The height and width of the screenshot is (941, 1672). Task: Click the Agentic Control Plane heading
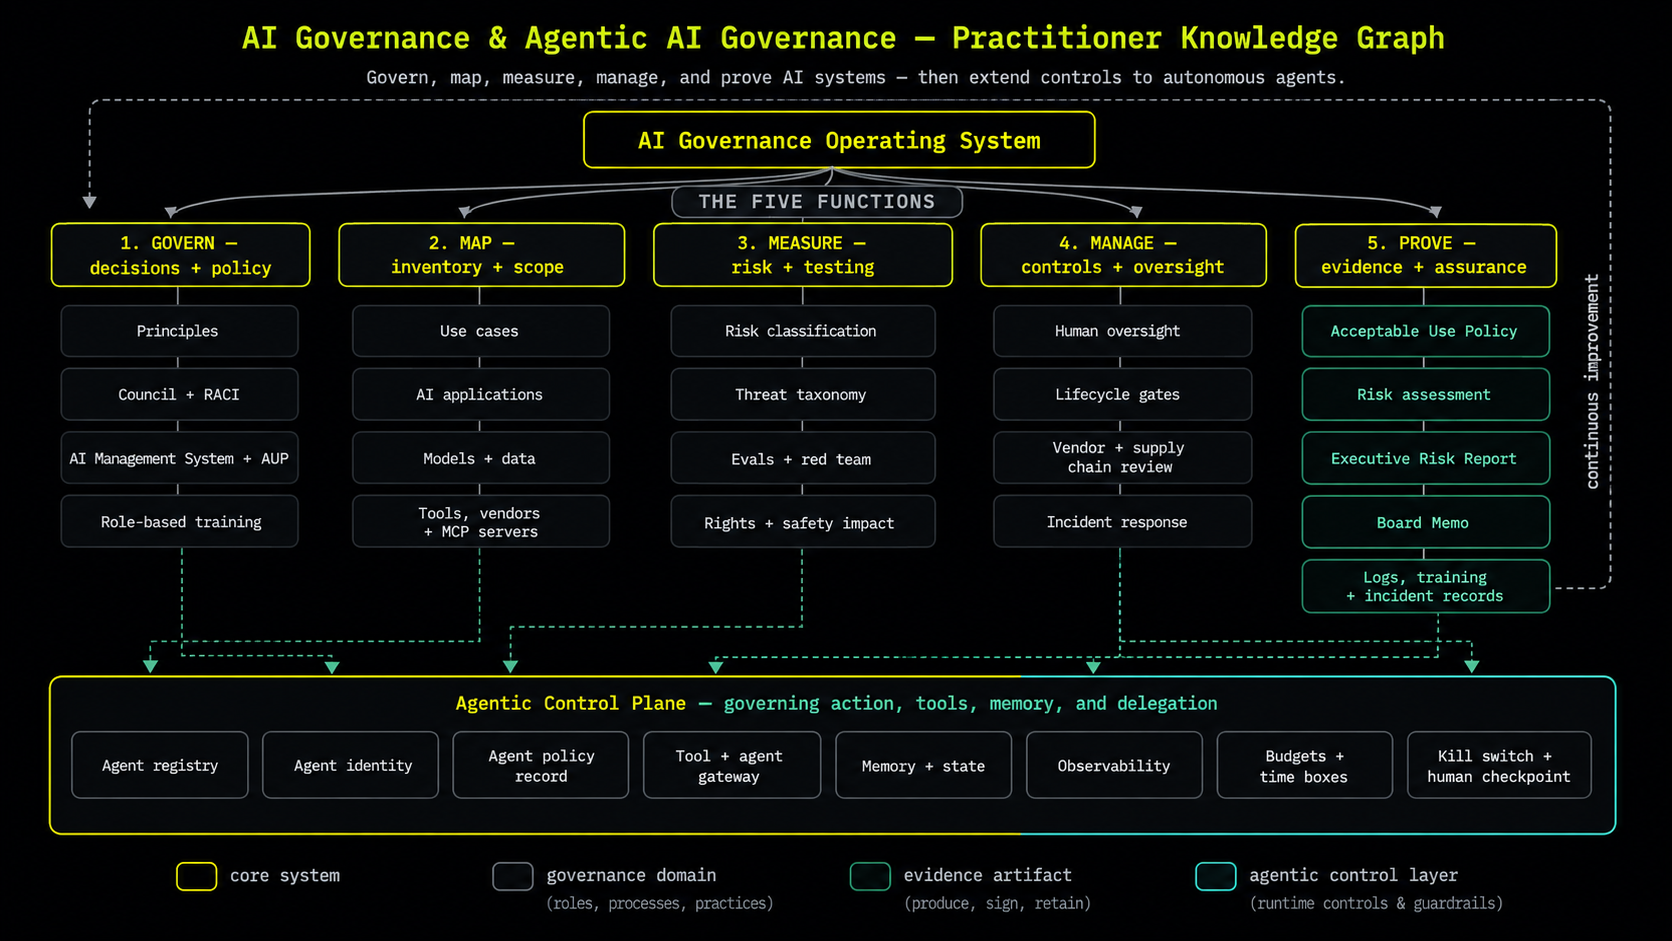[x=836, y=703]
